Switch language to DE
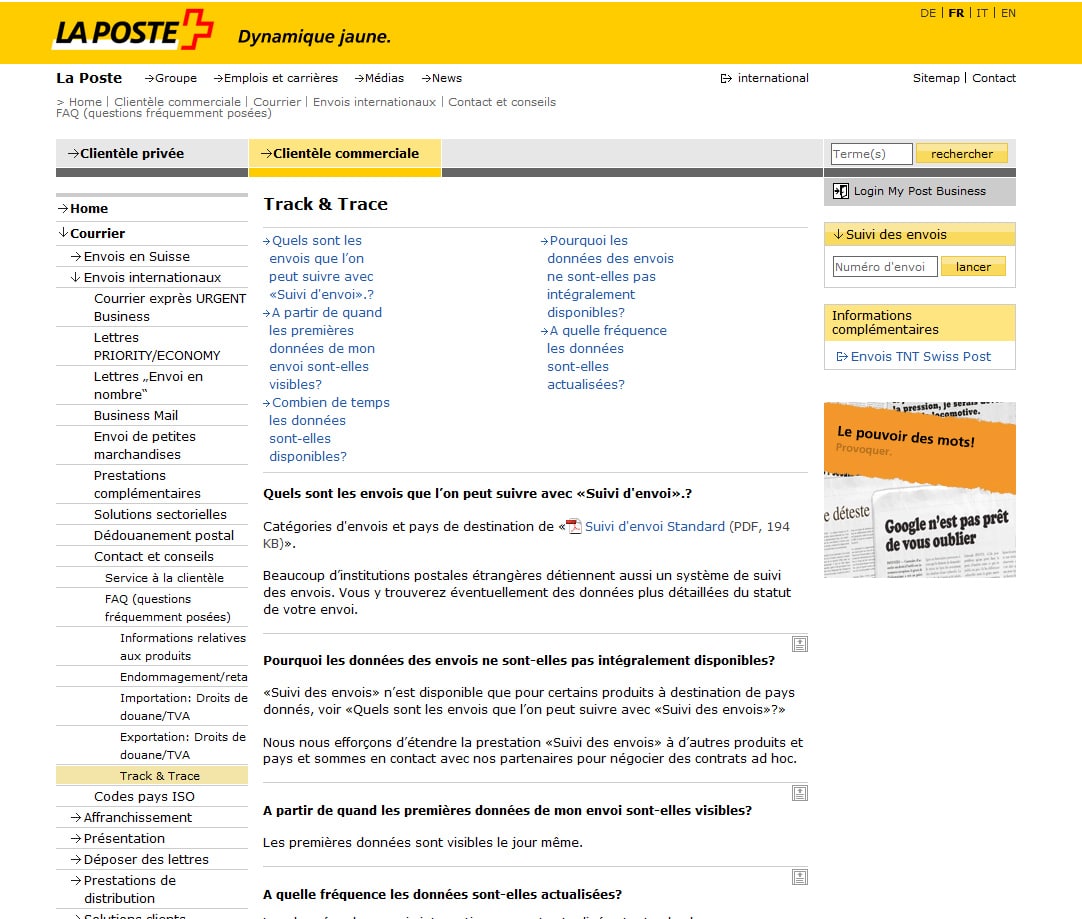This screenshot has width=1082, height=919. (928, 13)
